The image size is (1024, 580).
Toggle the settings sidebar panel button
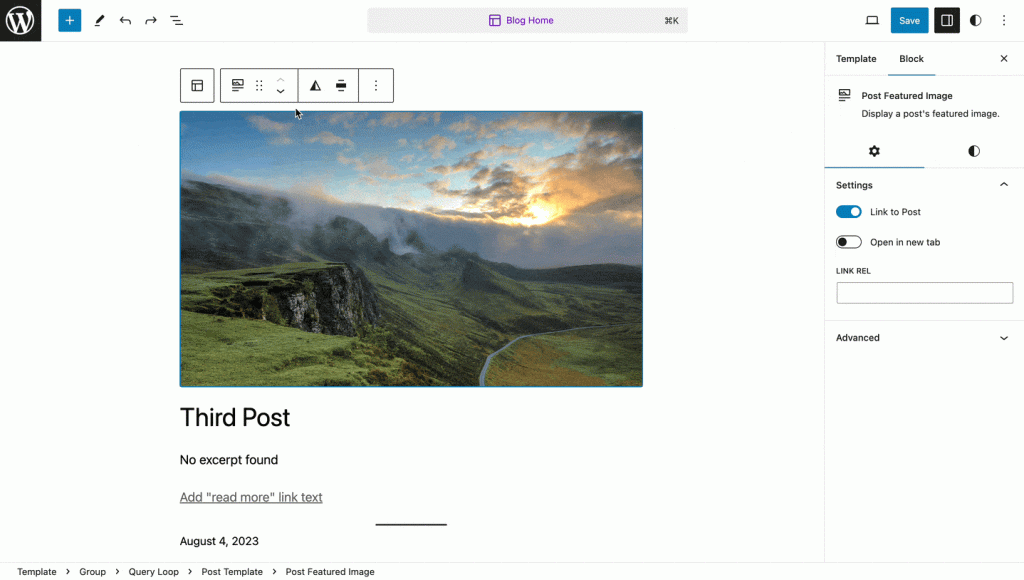[x=946, y=20]
